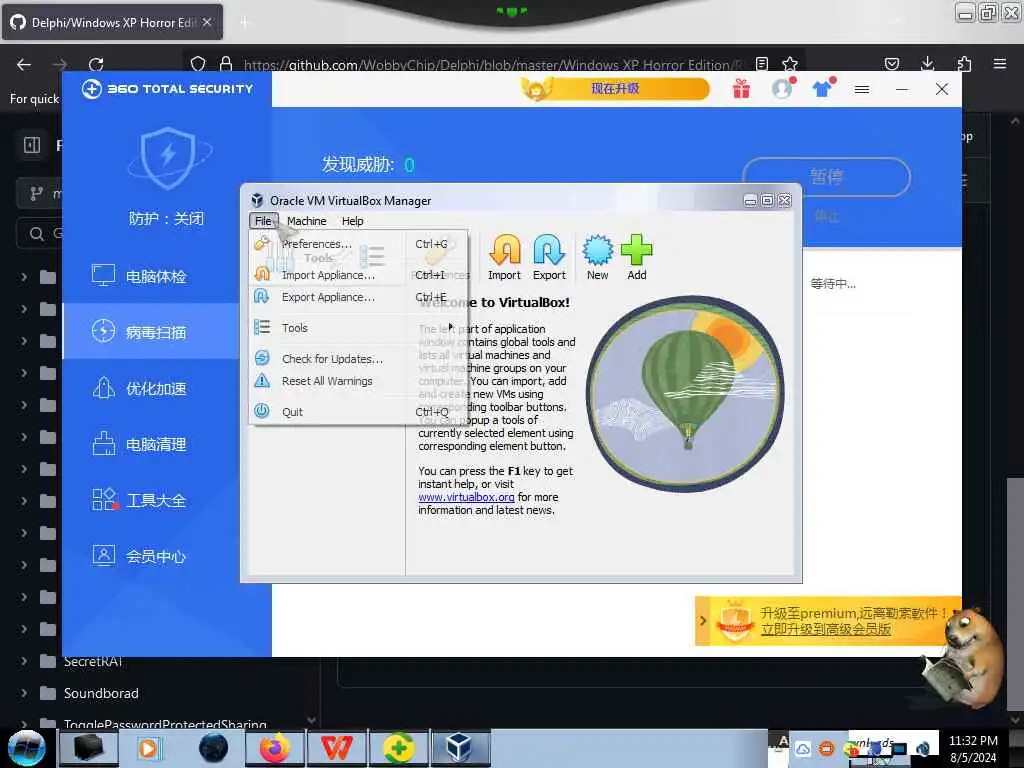The height and width of the screenshot is (768, 1024).
Task: Collapse the premium promo banner arrow
Action: point(703,620)
